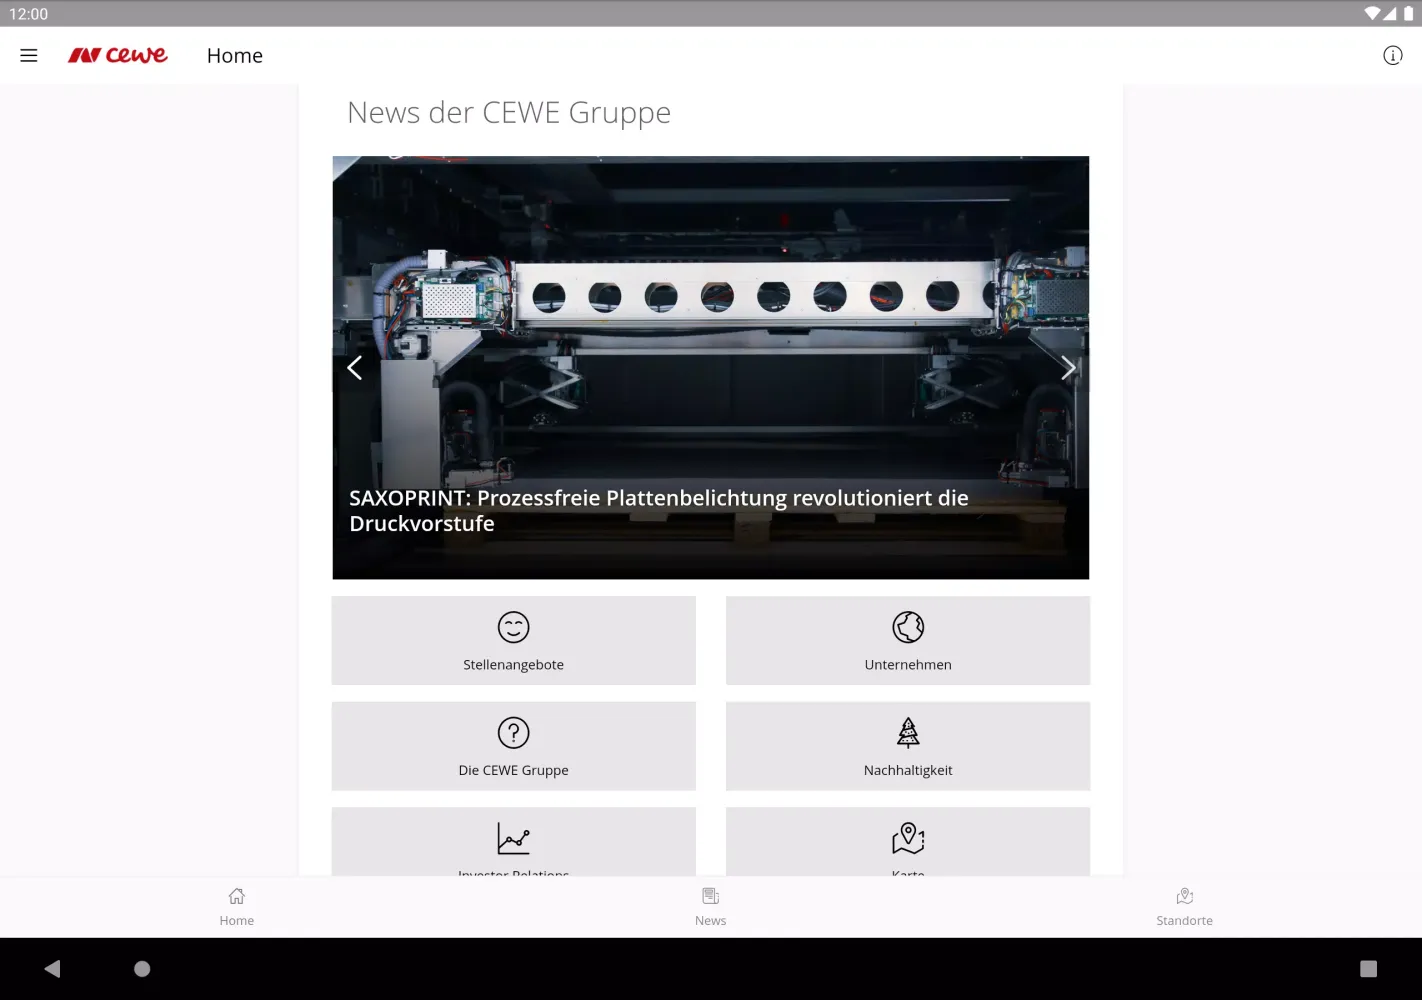Select the Unternehmen globe icon
This screenshot has width=1422, height=1000.
point(908,627)
